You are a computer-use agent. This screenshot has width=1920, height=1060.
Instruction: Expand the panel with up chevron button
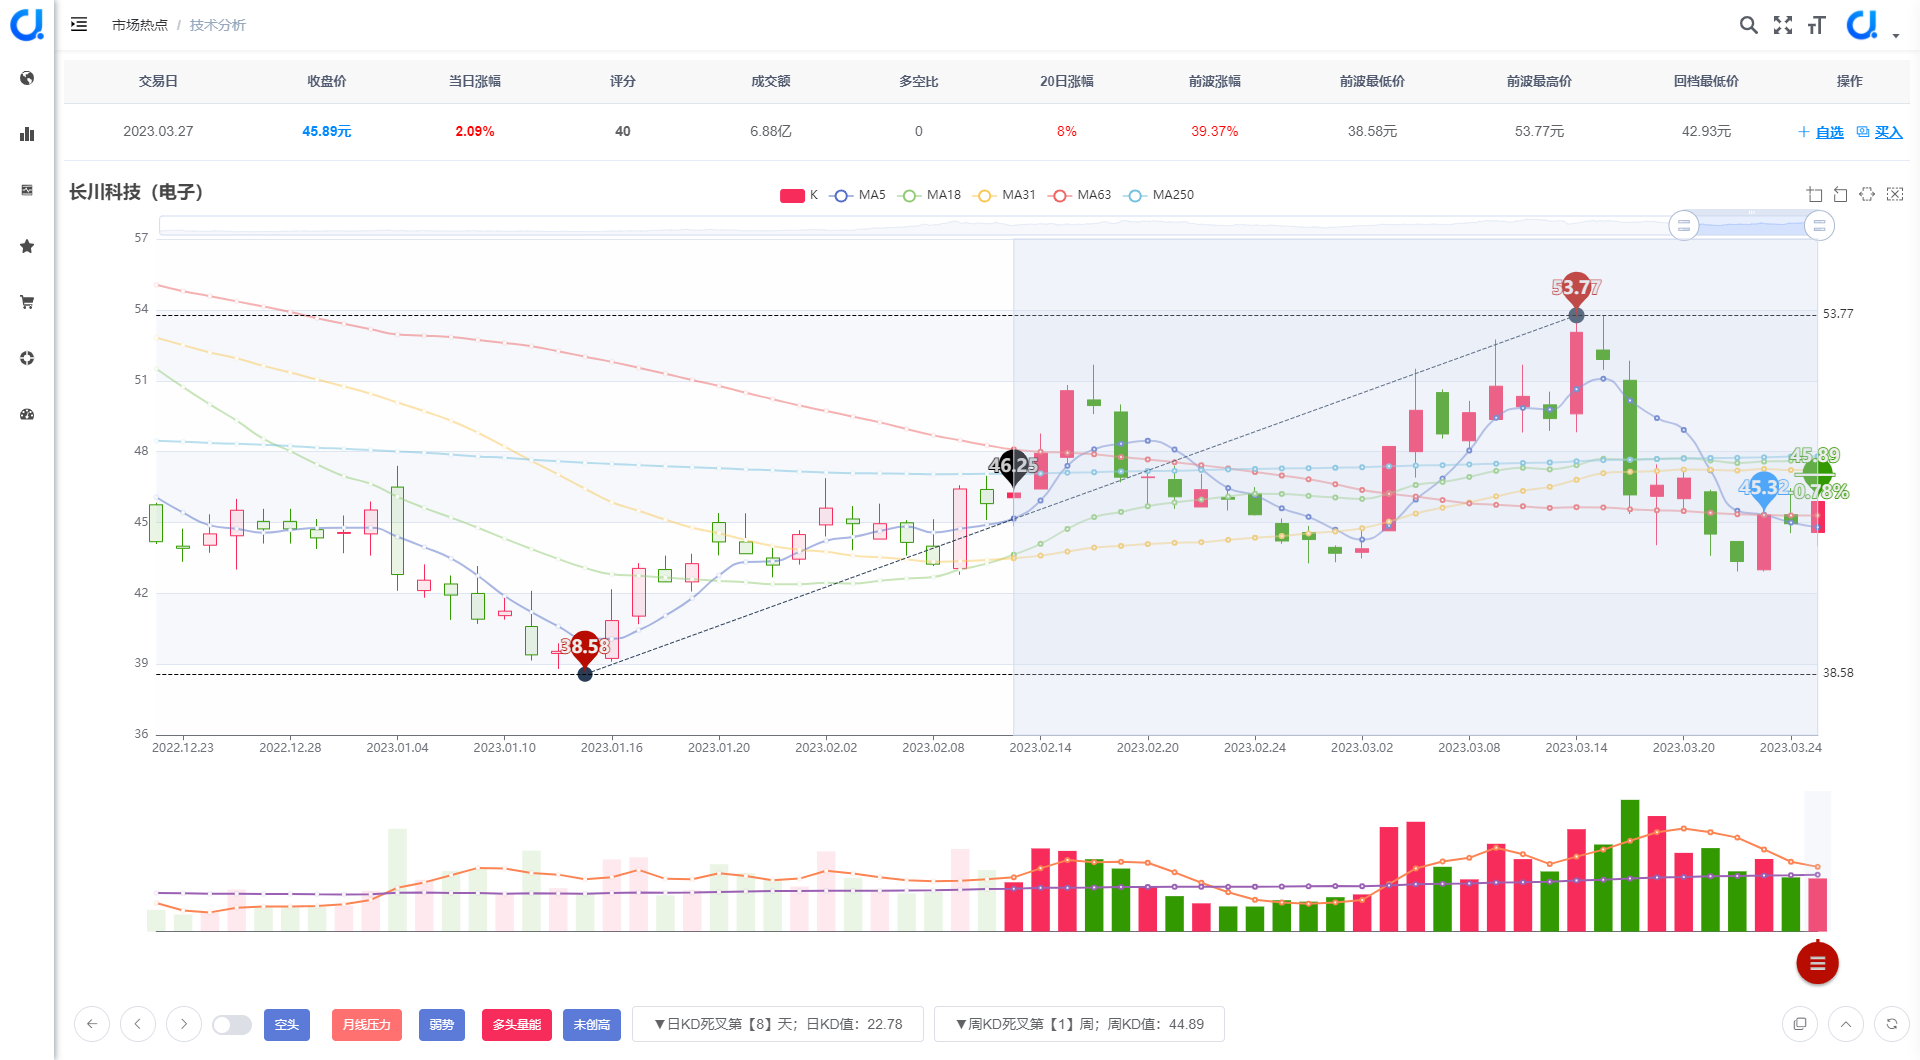tap(1846, 1024)
